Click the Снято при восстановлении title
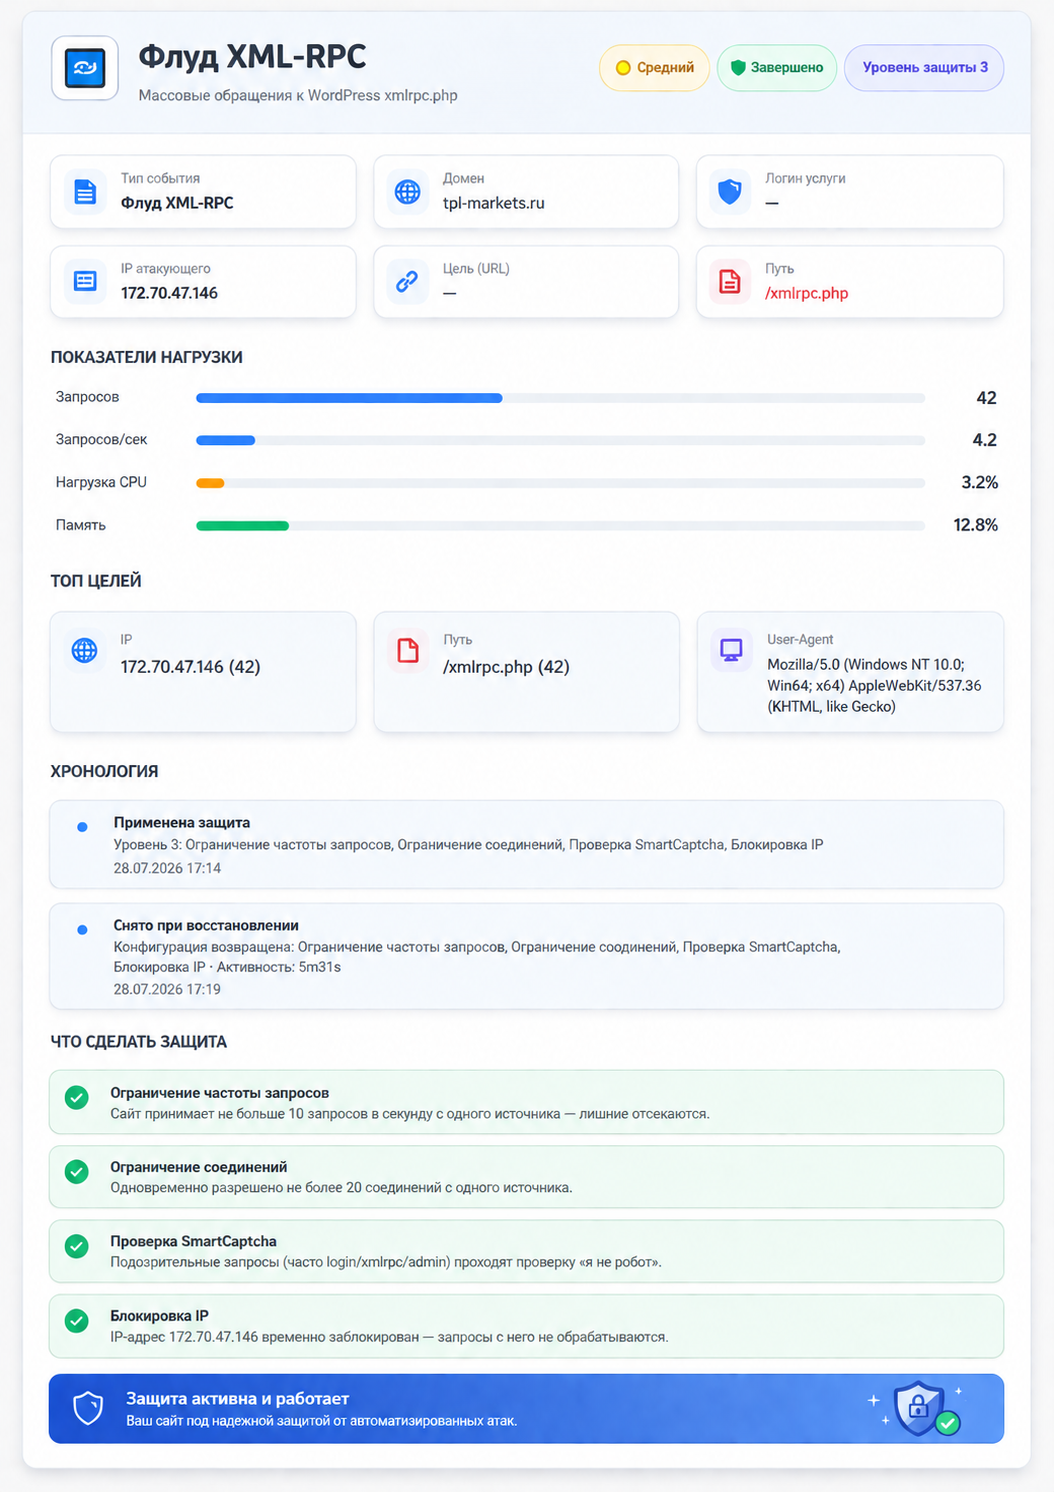Viewport: 1054px width, 1492px height. coord(206,926)
